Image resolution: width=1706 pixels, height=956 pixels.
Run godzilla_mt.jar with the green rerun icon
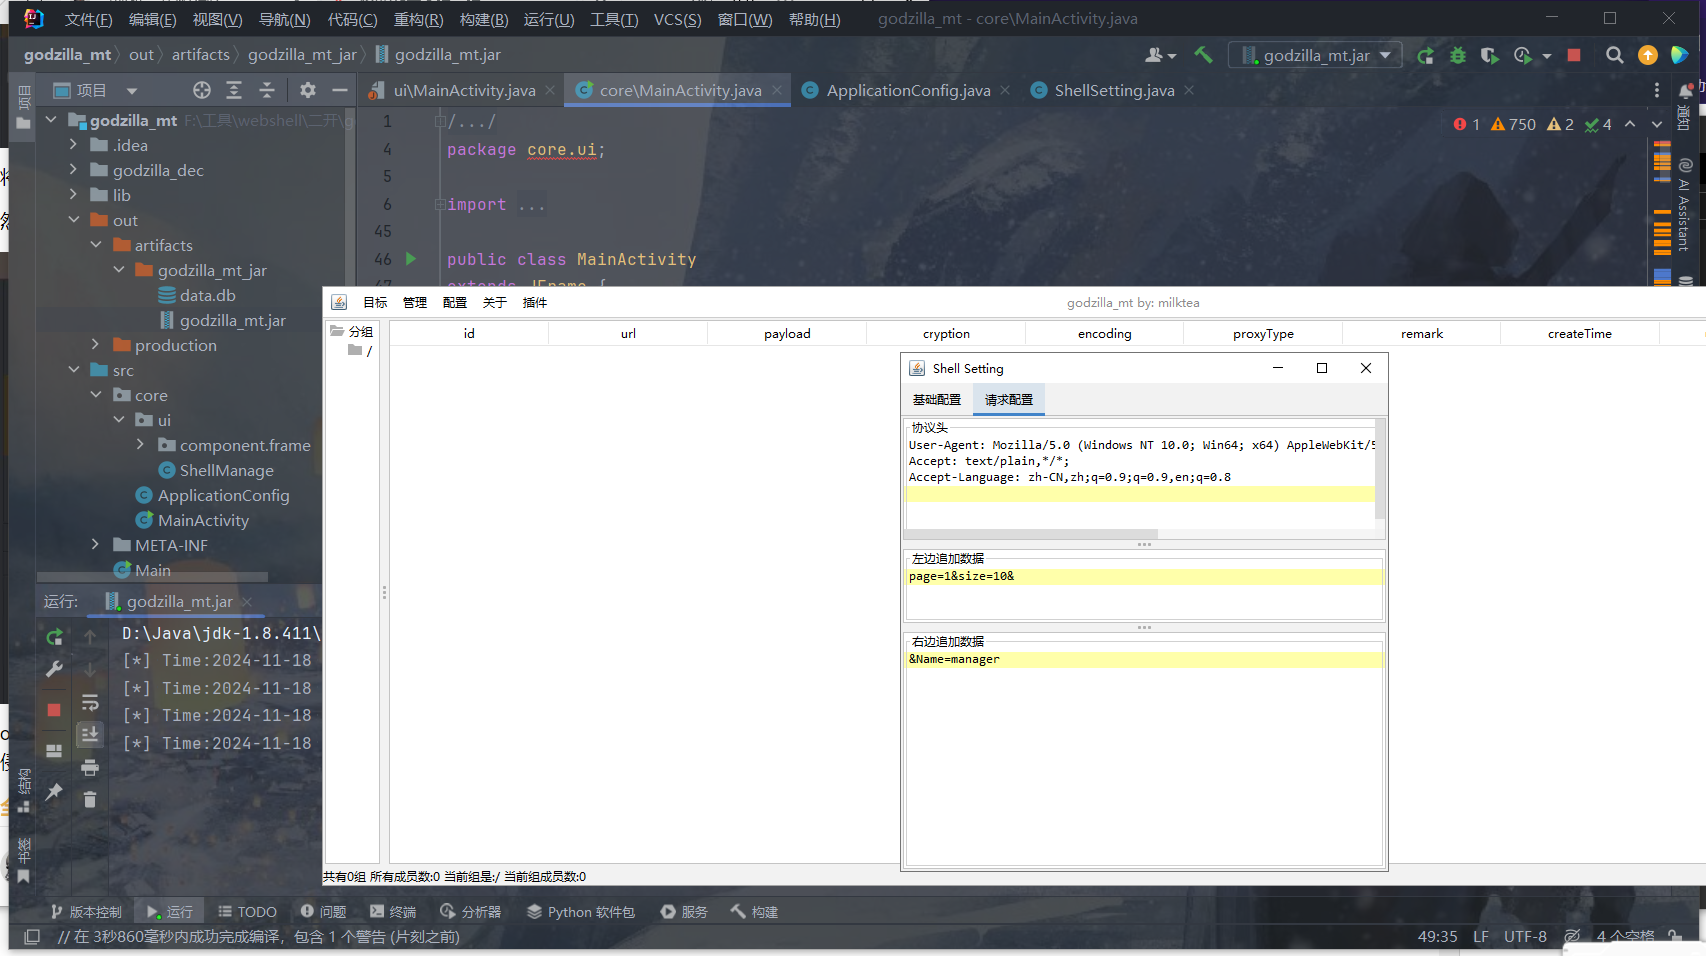click(1425, 56)
